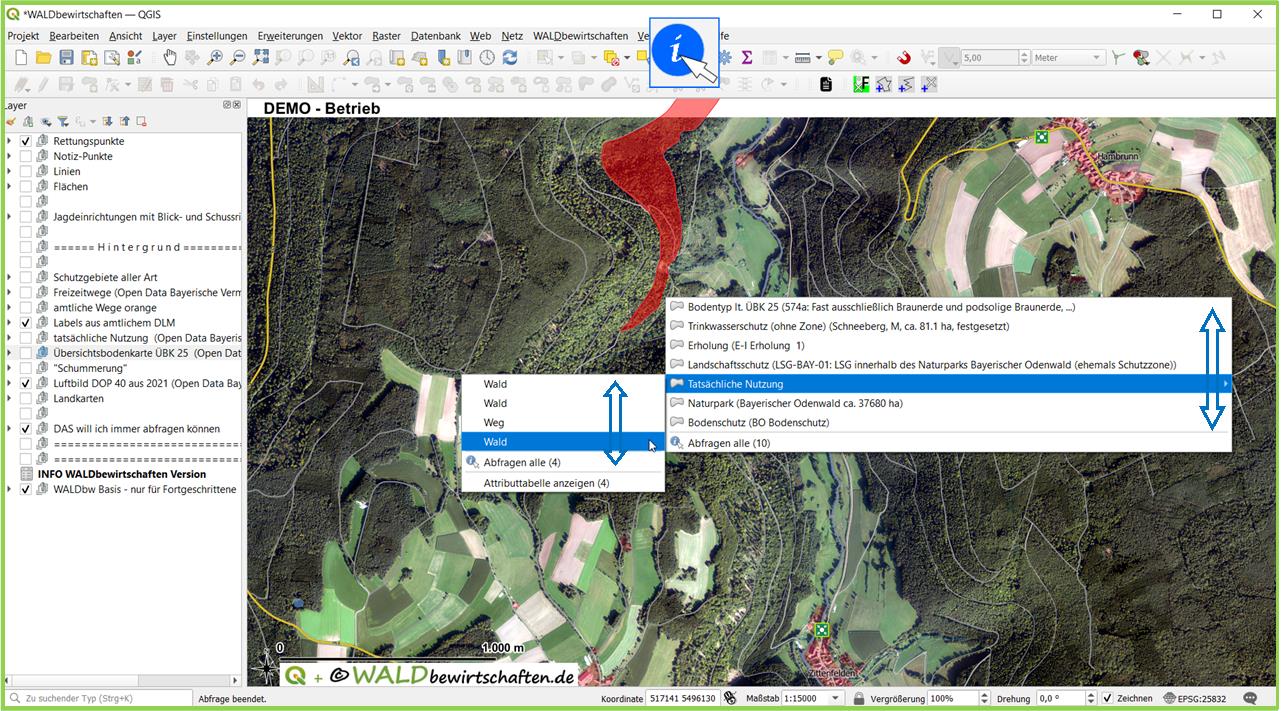
Task: Activate the Zoom In magnifier tool
Action: click(214, 58)
